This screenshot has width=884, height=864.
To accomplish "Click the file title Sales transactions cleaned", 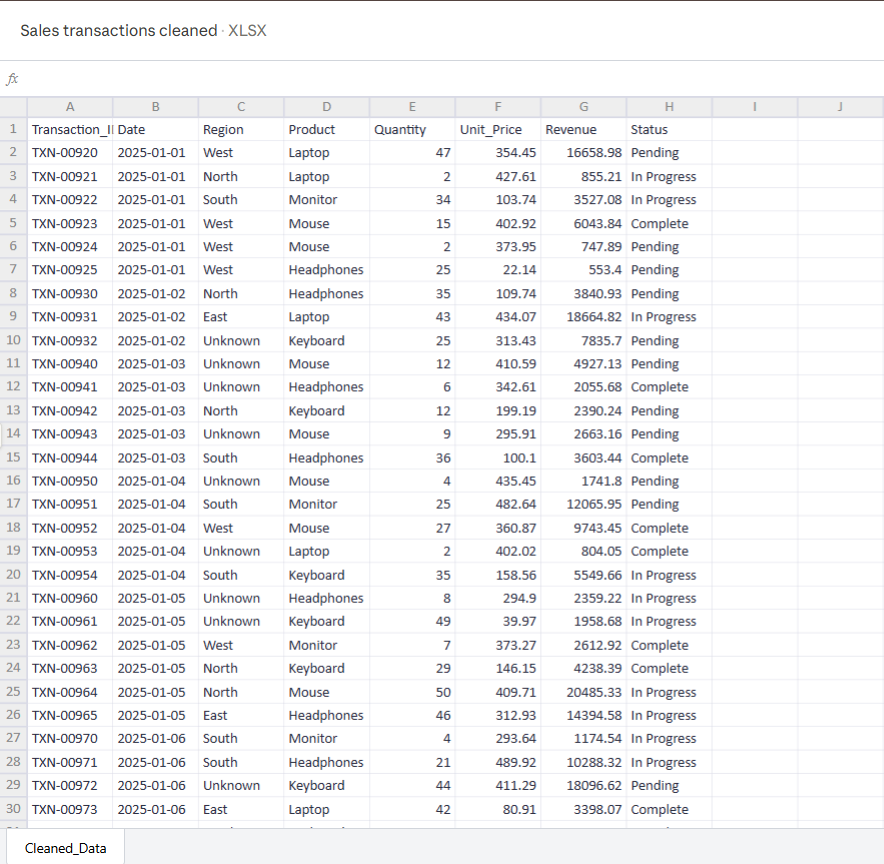I will coord(118,31).
